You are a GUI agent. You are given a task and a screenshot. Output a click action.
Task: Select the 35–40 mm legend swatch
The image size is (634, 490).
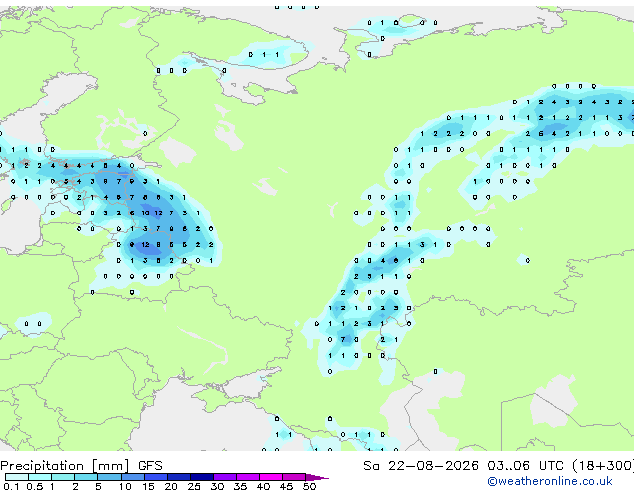pyautogui.click(x=247, y=477)
